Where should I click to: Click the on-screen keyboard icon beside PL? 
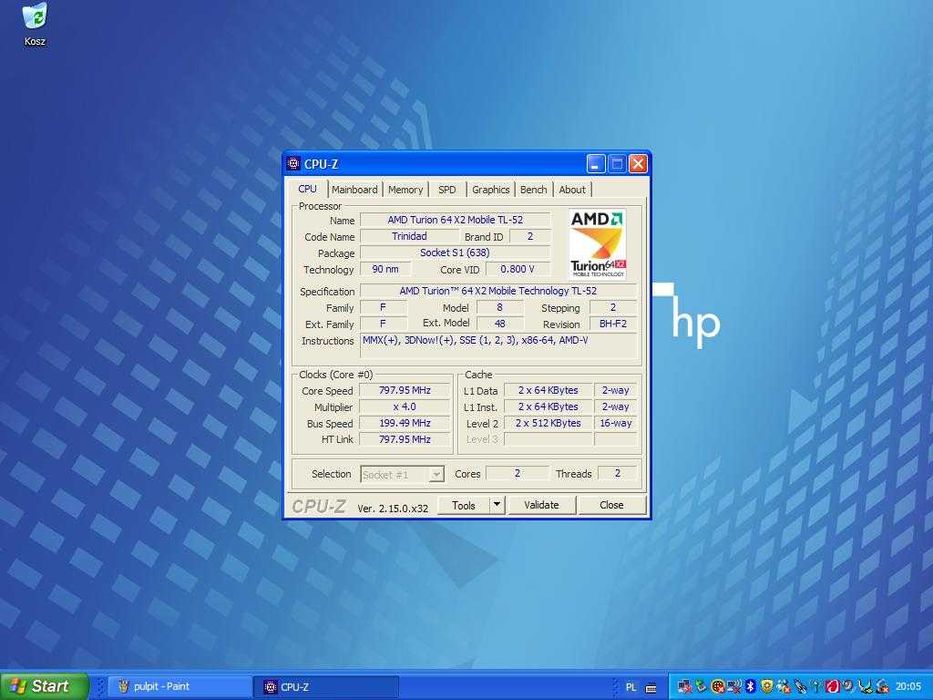[651, 688]
